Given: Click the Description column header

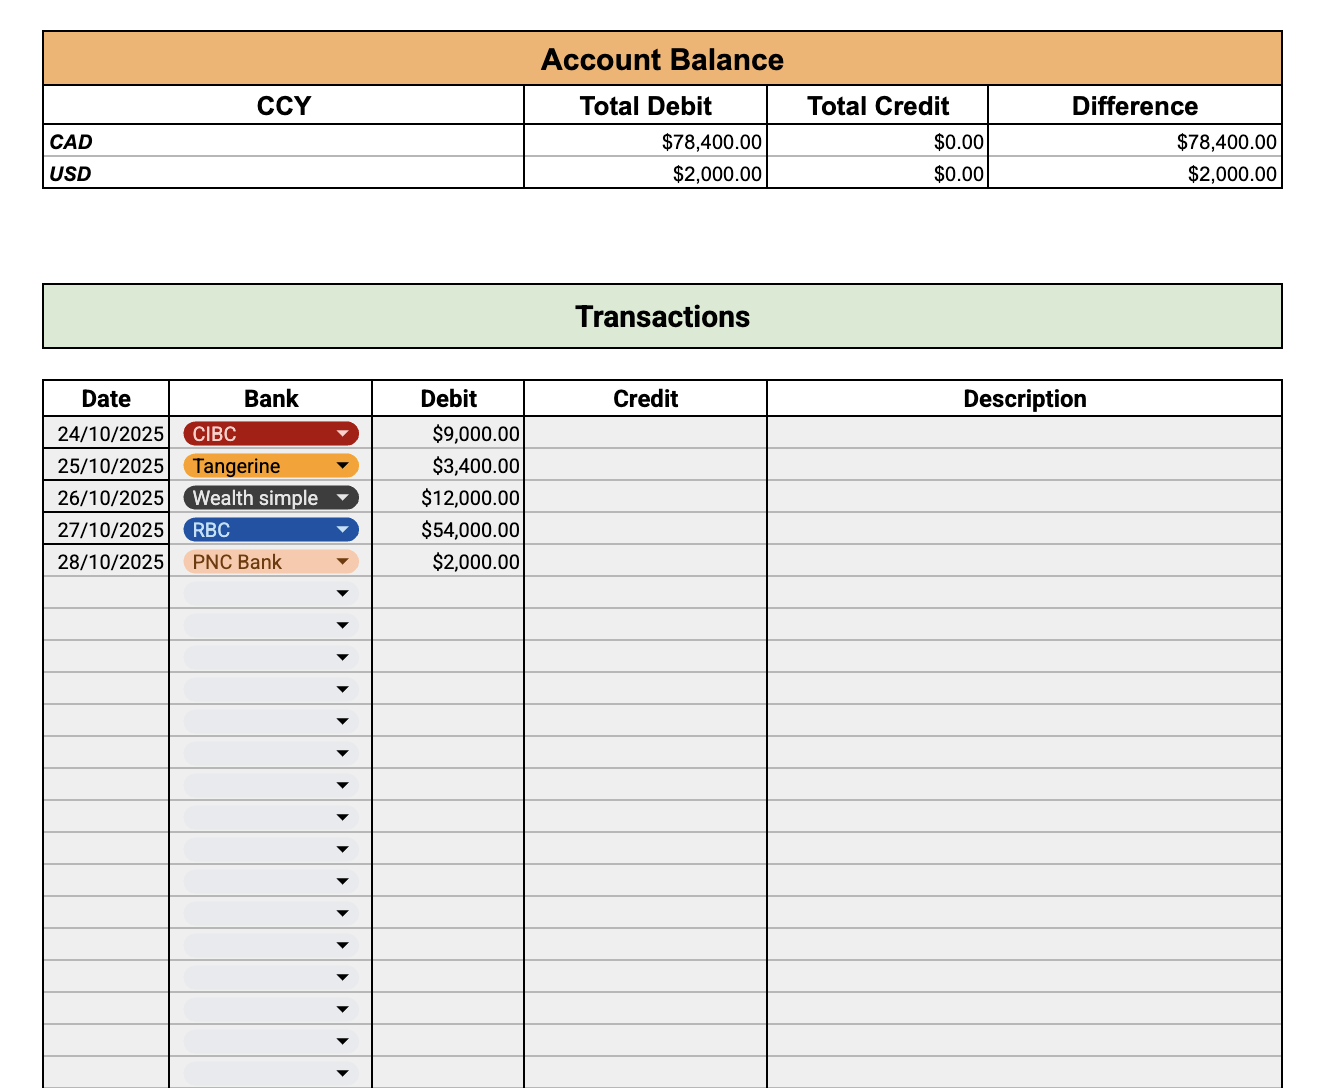Looking at the screenshot, I should click(1024, 398).
